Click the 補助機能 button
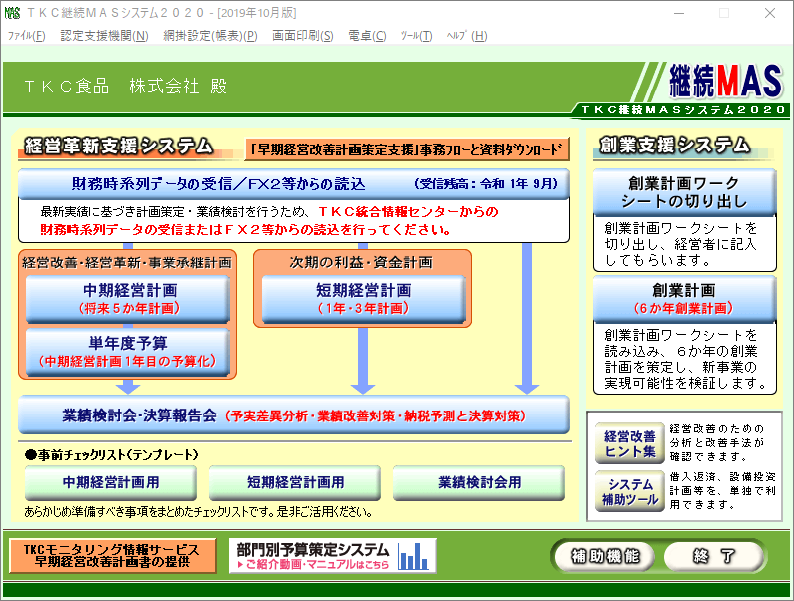Viewport: 794px width, 601px height. click(605, 556)
